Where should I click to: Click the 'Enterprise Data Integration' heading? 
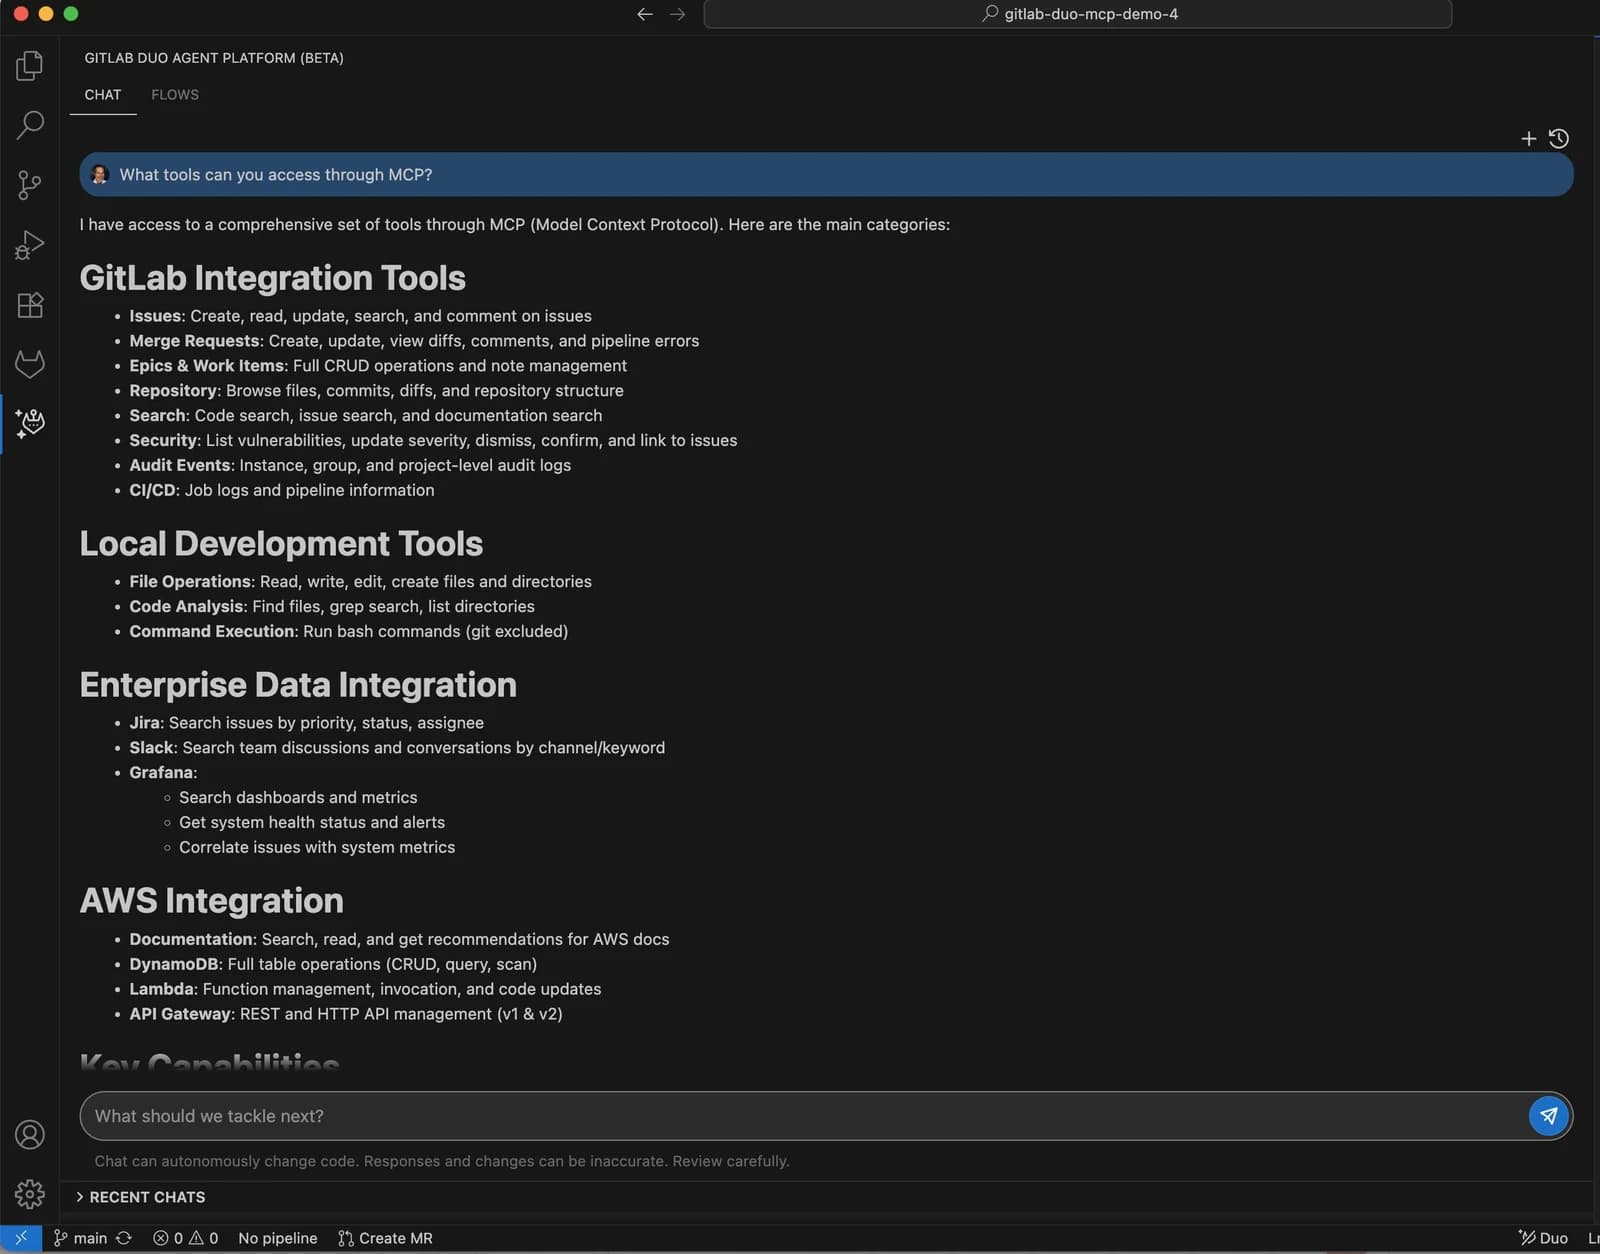coord(298,685)
